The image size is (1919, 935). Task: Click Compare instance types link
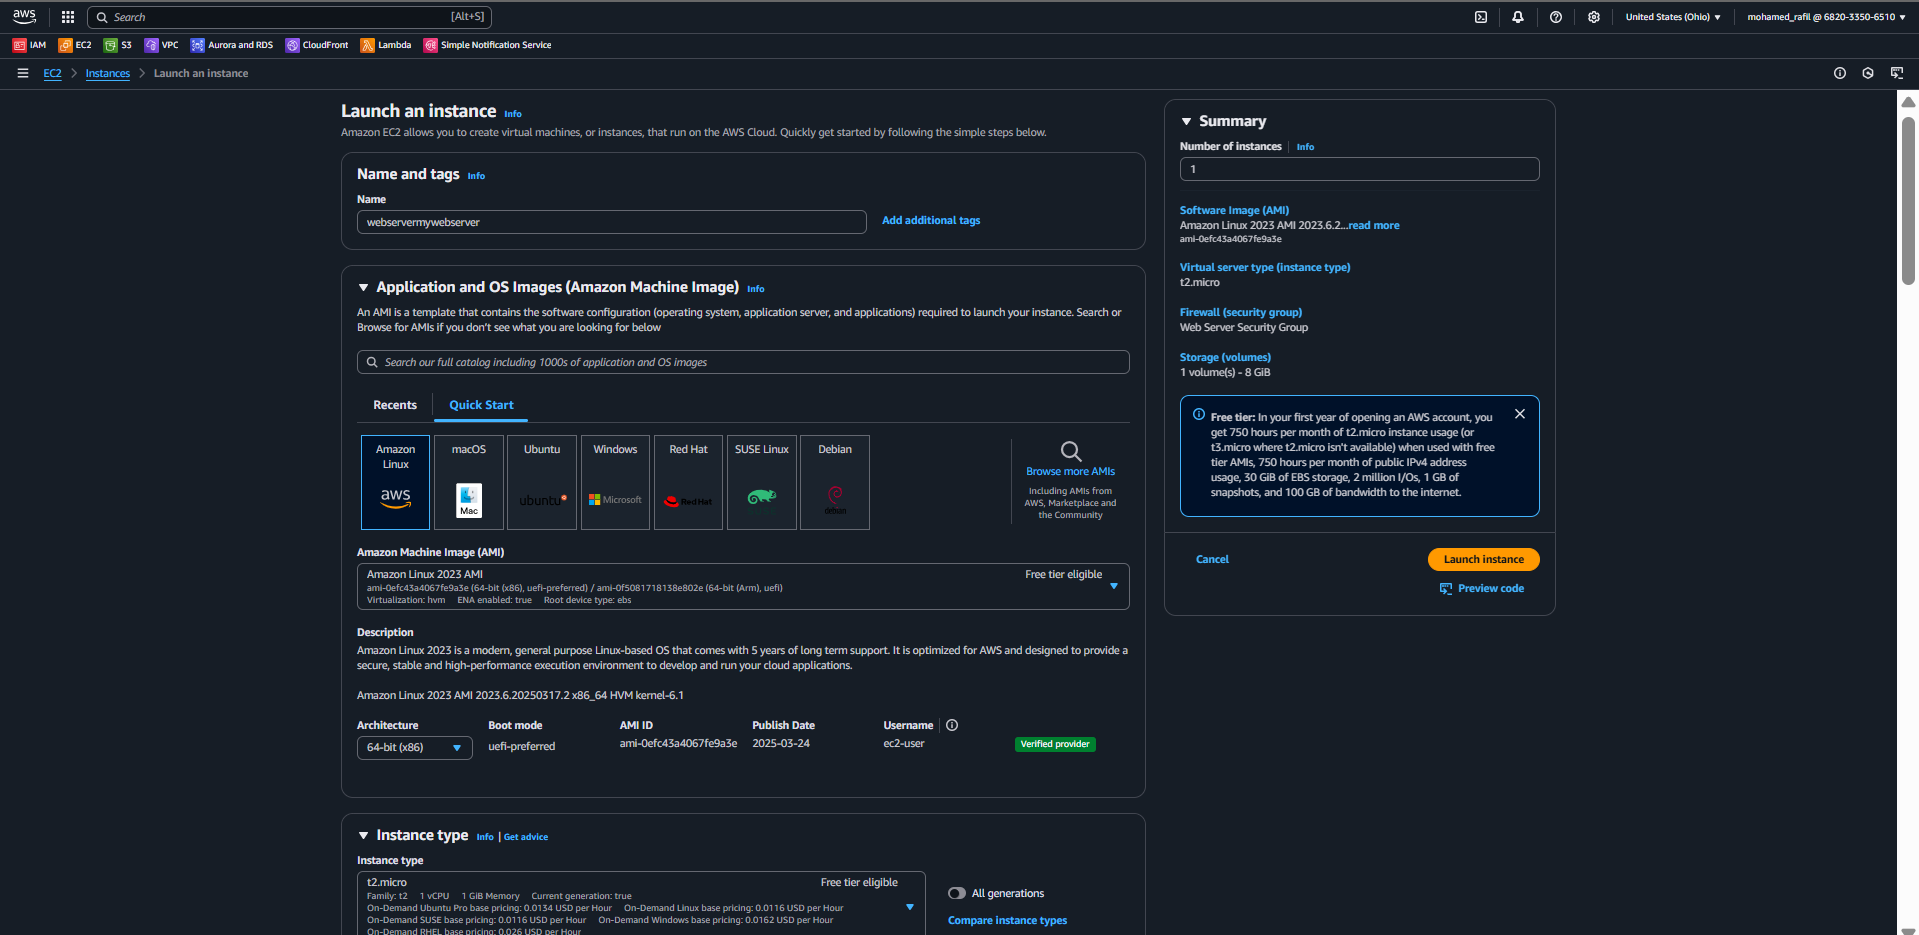click(1007, 920)
